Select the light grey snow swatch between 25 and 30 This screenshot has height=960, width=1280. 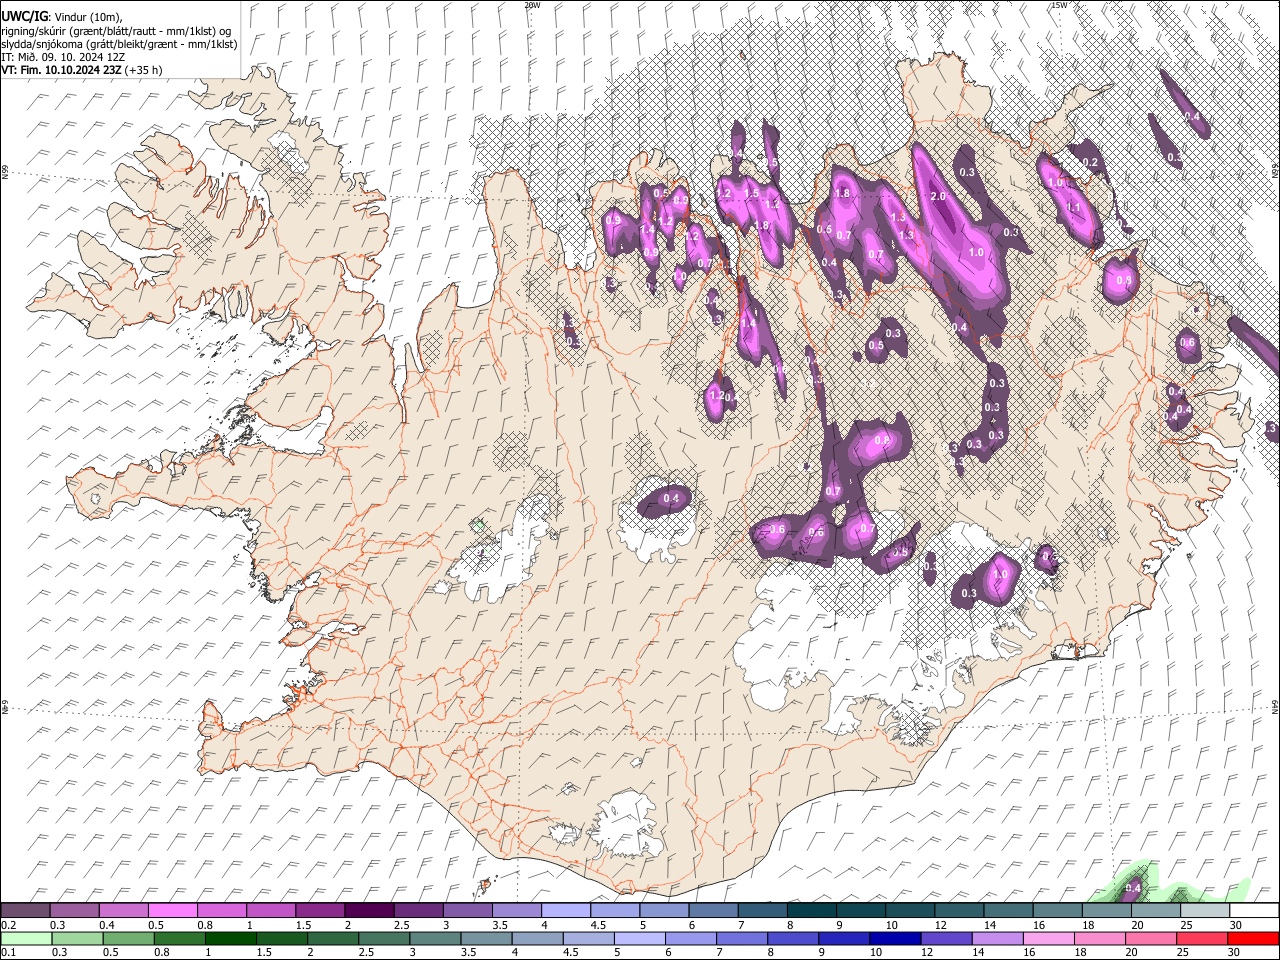(1203, 911)
